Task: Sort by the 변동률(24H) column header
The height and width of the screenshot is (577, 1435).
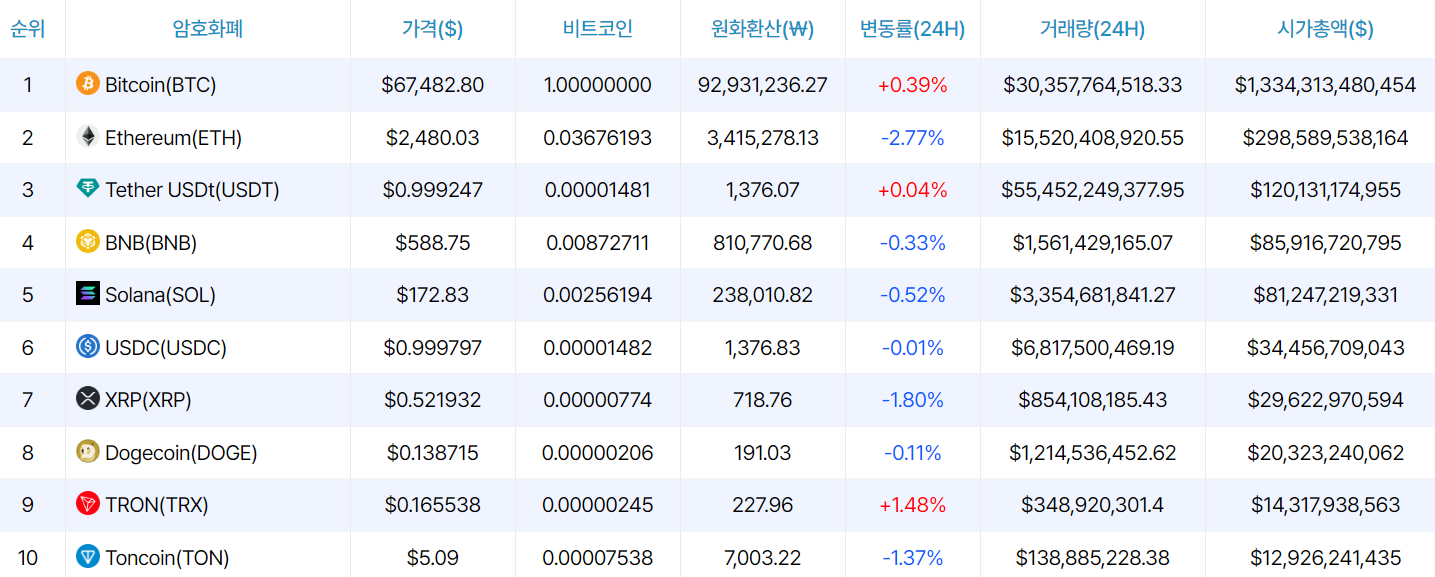Action: click(912, 29)
